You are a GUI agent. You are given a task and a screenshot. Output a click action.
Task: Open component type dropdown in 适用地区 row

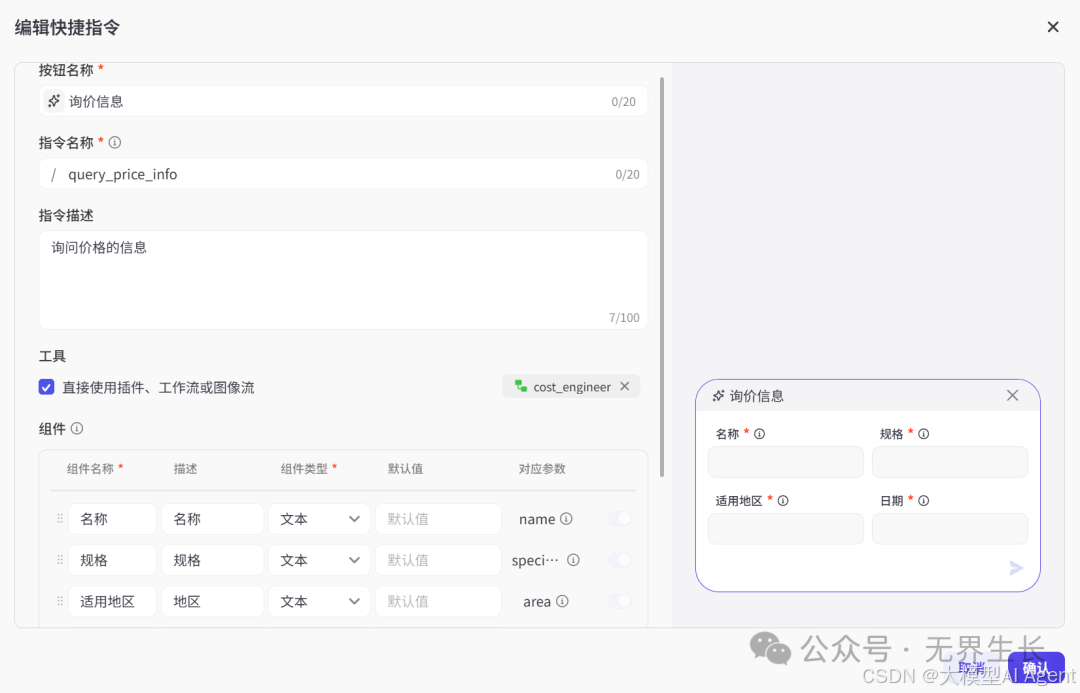(x=319, y=601)
